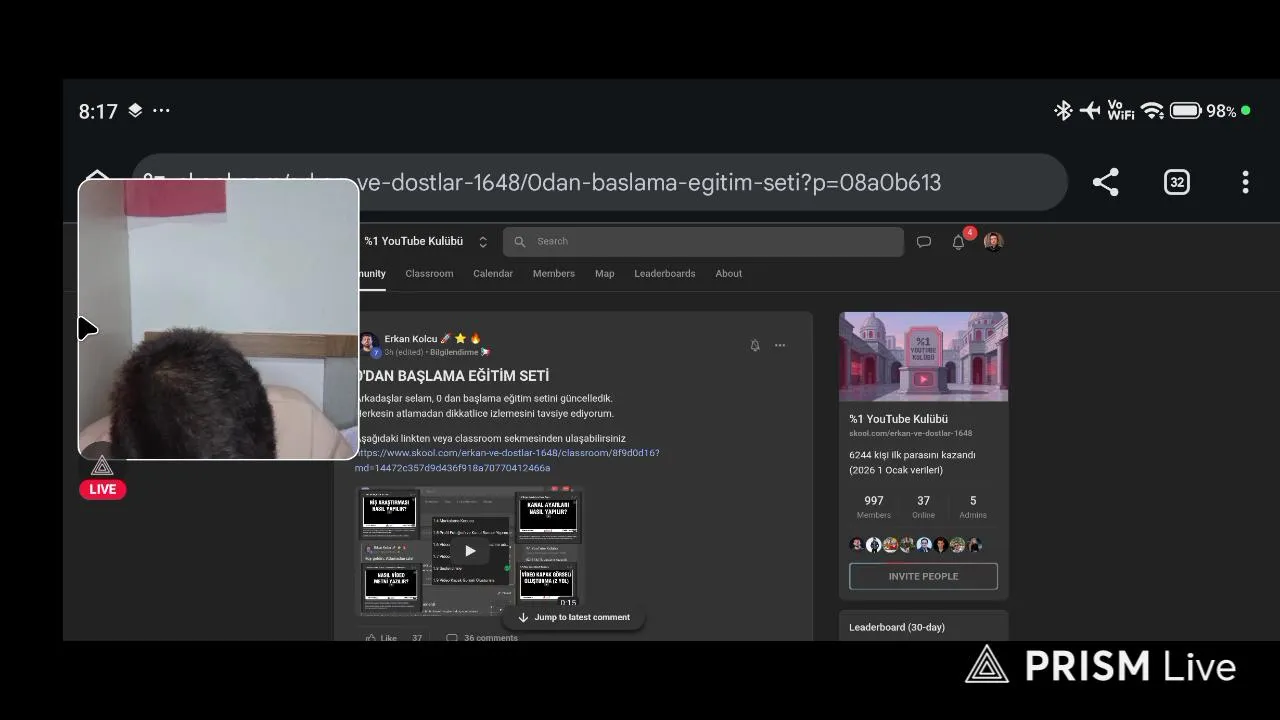Switch to the Calendar tab
Screen dimensions: 1280x720
[x=493, y=273]
